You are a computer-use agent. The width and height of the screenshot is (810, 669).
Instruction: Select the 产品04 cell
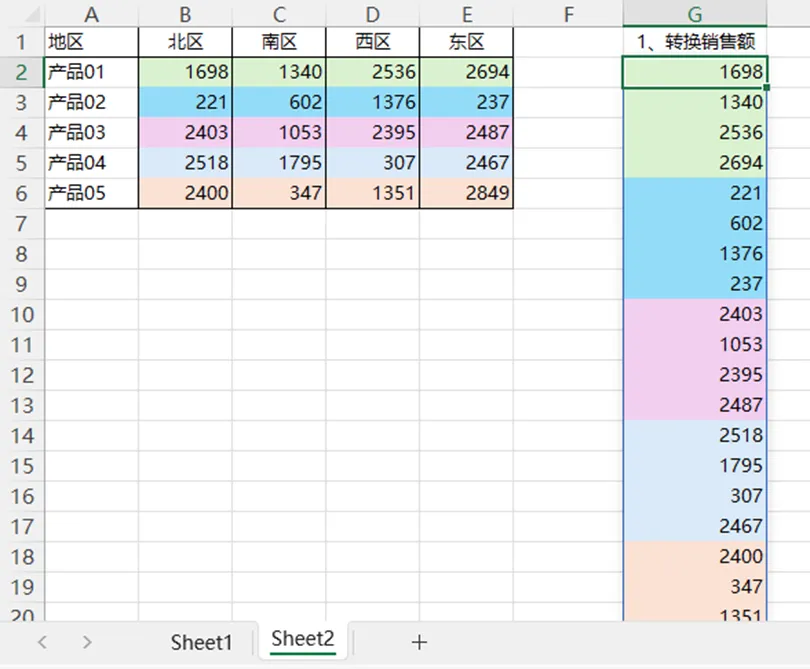pos(91,163)
